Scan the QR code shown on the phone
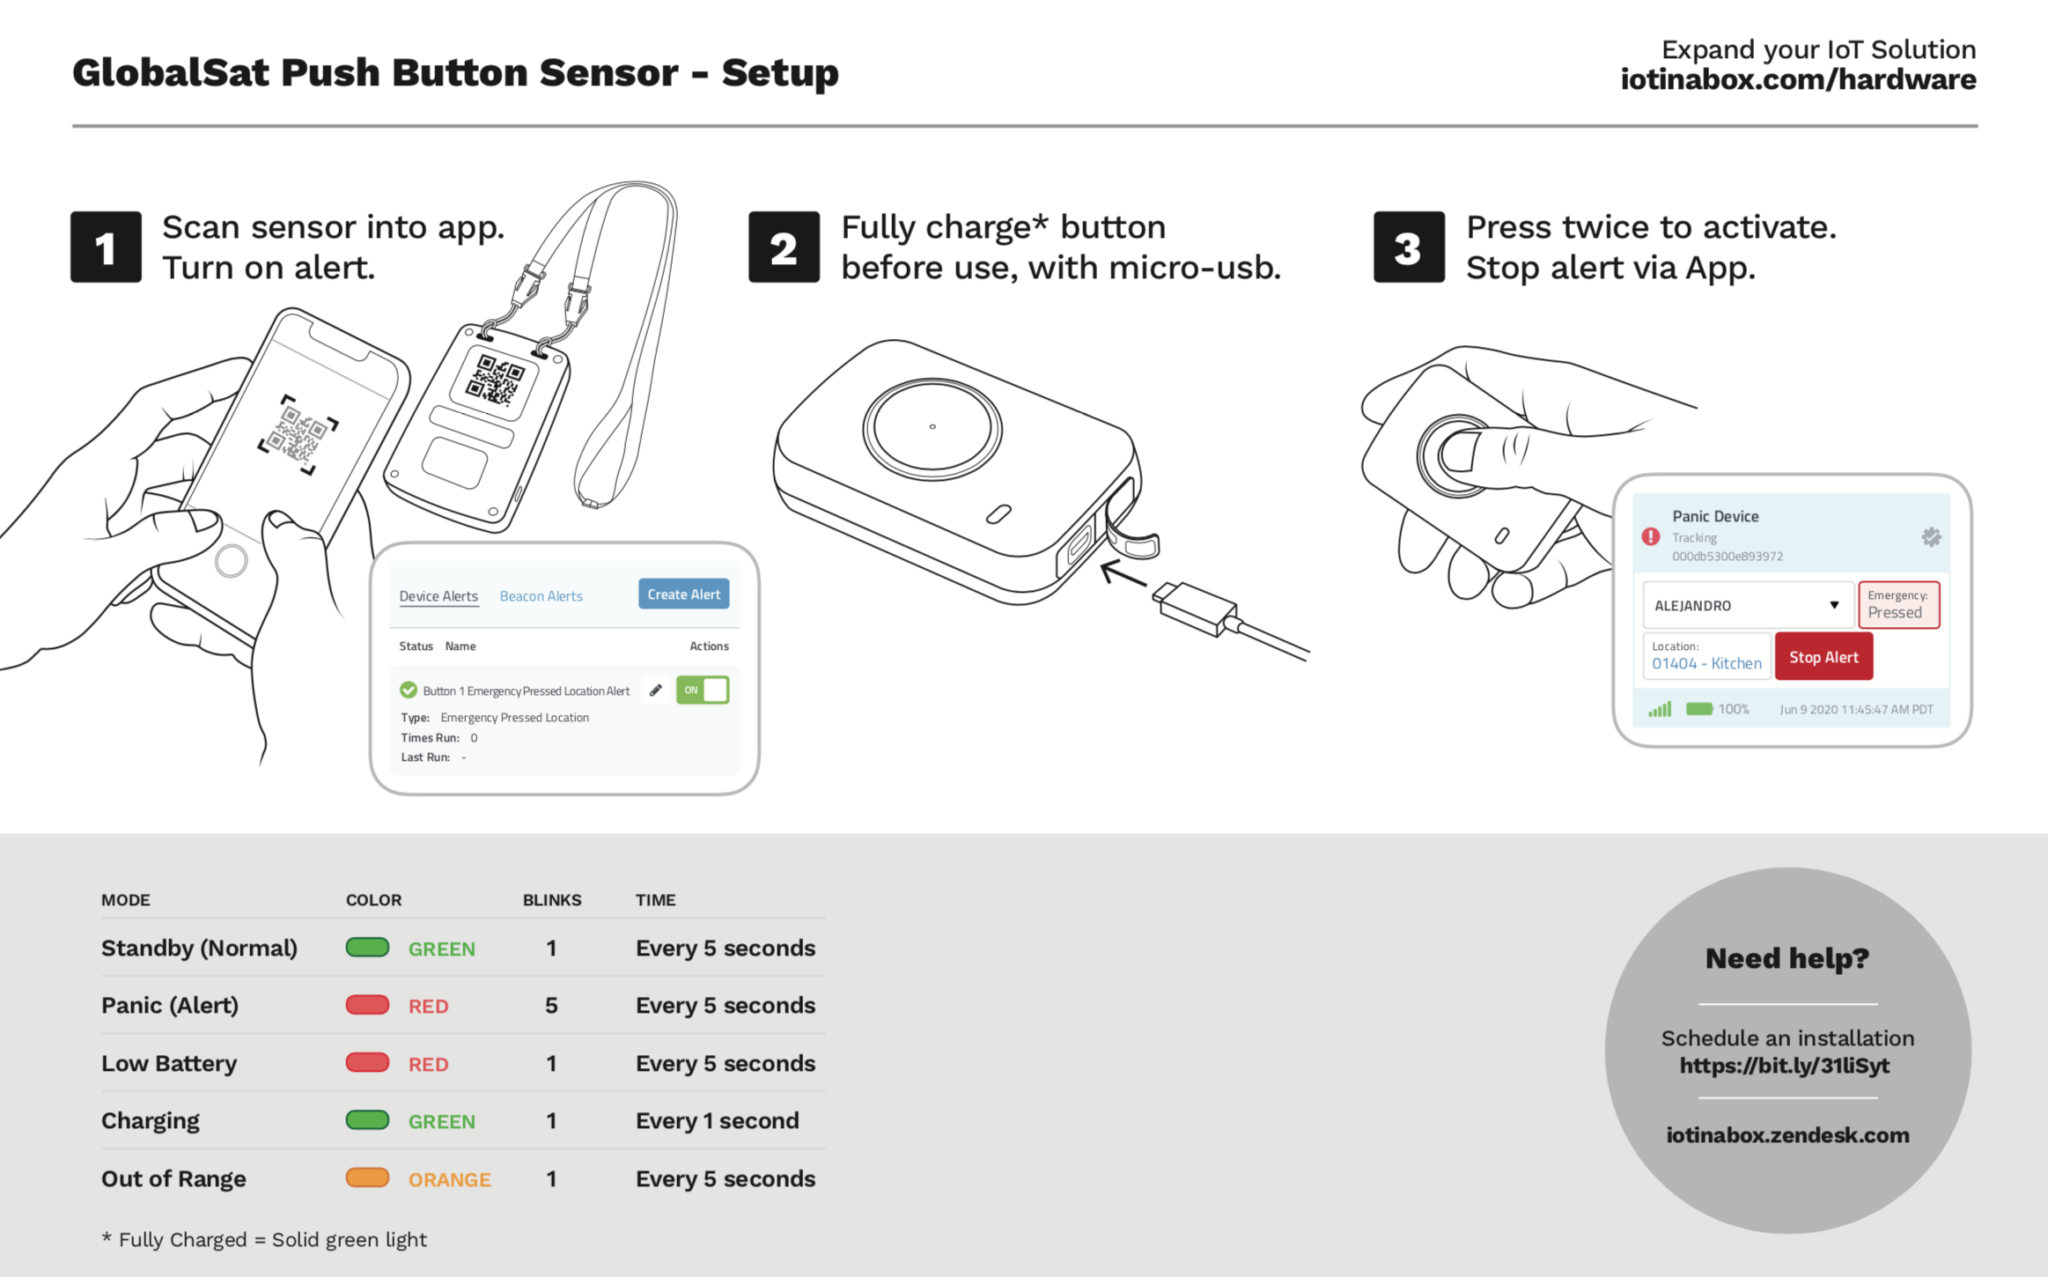The width and height of the screenshot is (2048, 1277). 300,435
